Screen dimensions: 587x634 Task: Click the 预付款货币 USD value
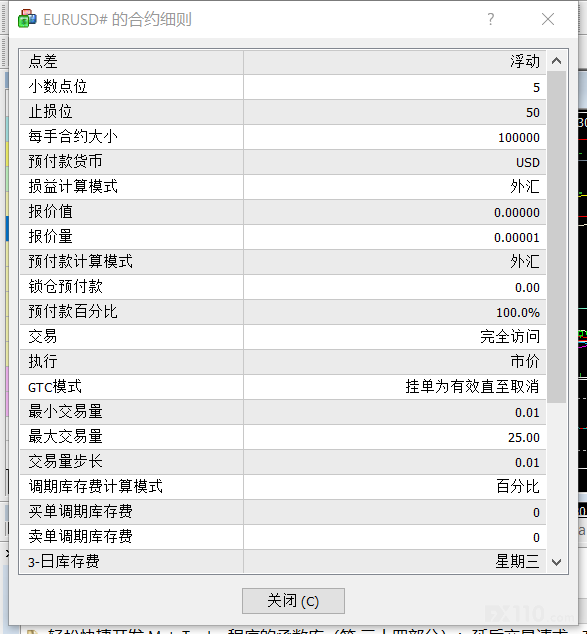pyautogui.click(x=528, y=163)
